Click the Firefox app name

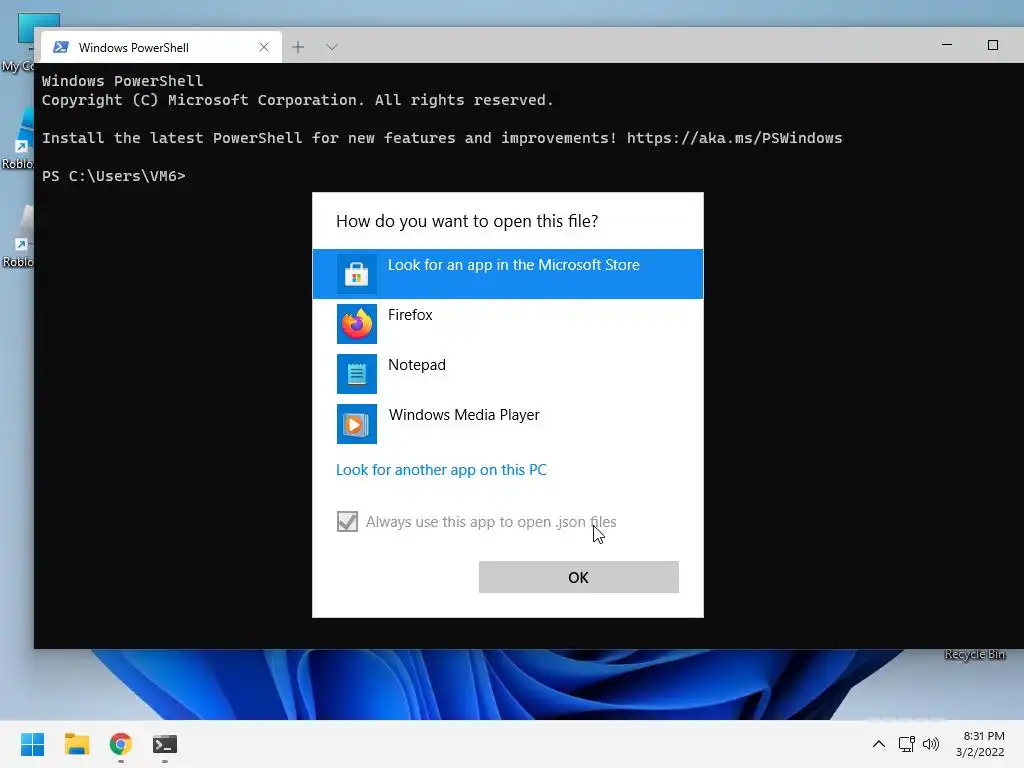[410, 315]
